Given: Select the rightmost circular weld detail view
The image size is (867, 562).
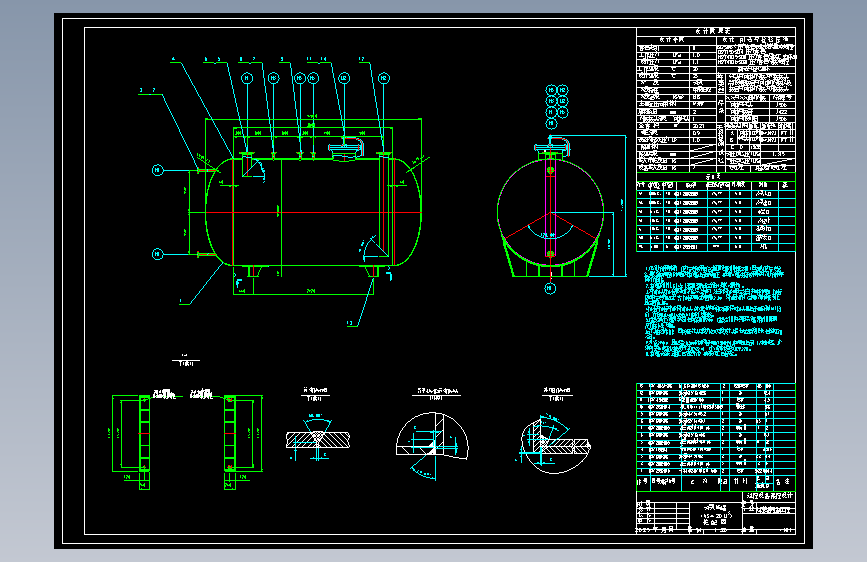Looking at the screenshot, I should pyautogui.click(x=555, y=444).
